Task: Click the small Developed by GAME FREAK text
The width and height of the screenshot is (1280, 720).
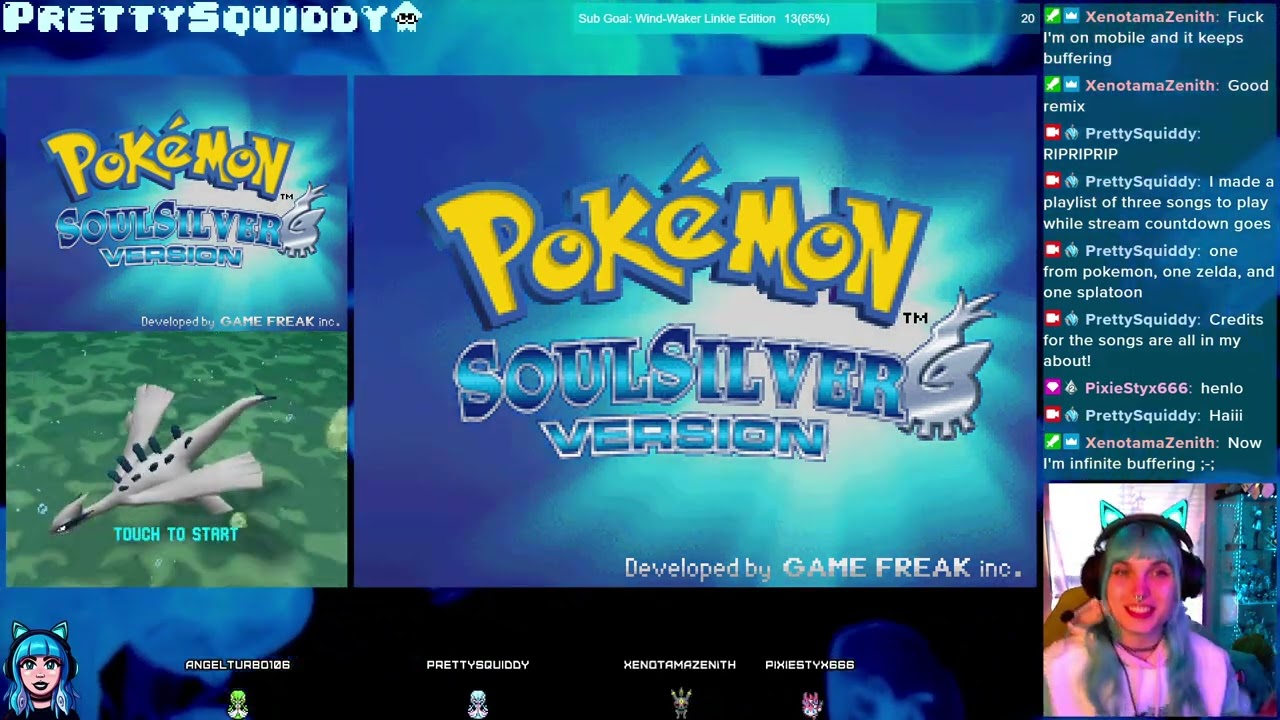Action: (x=240, y=321)
